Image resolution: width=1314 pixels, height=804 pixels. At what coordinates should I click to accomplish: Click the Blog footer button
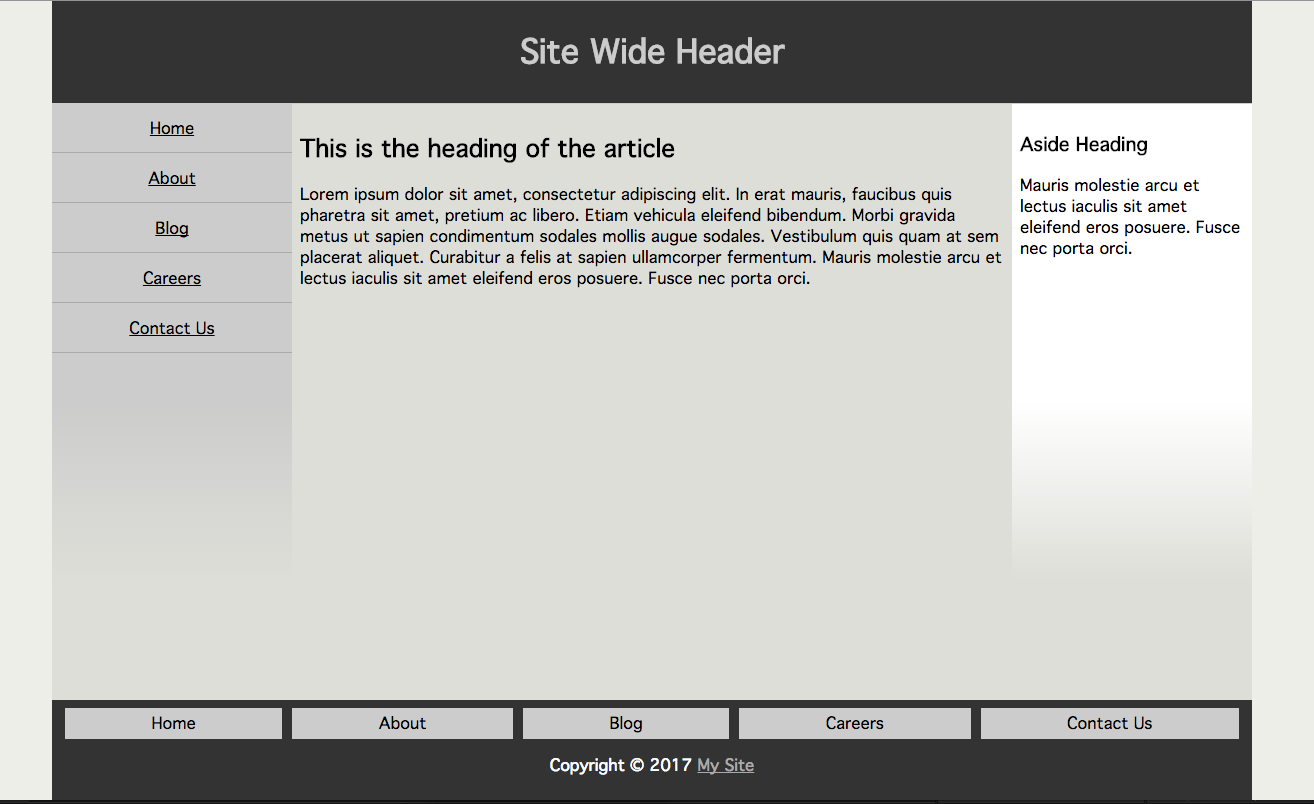625,722
